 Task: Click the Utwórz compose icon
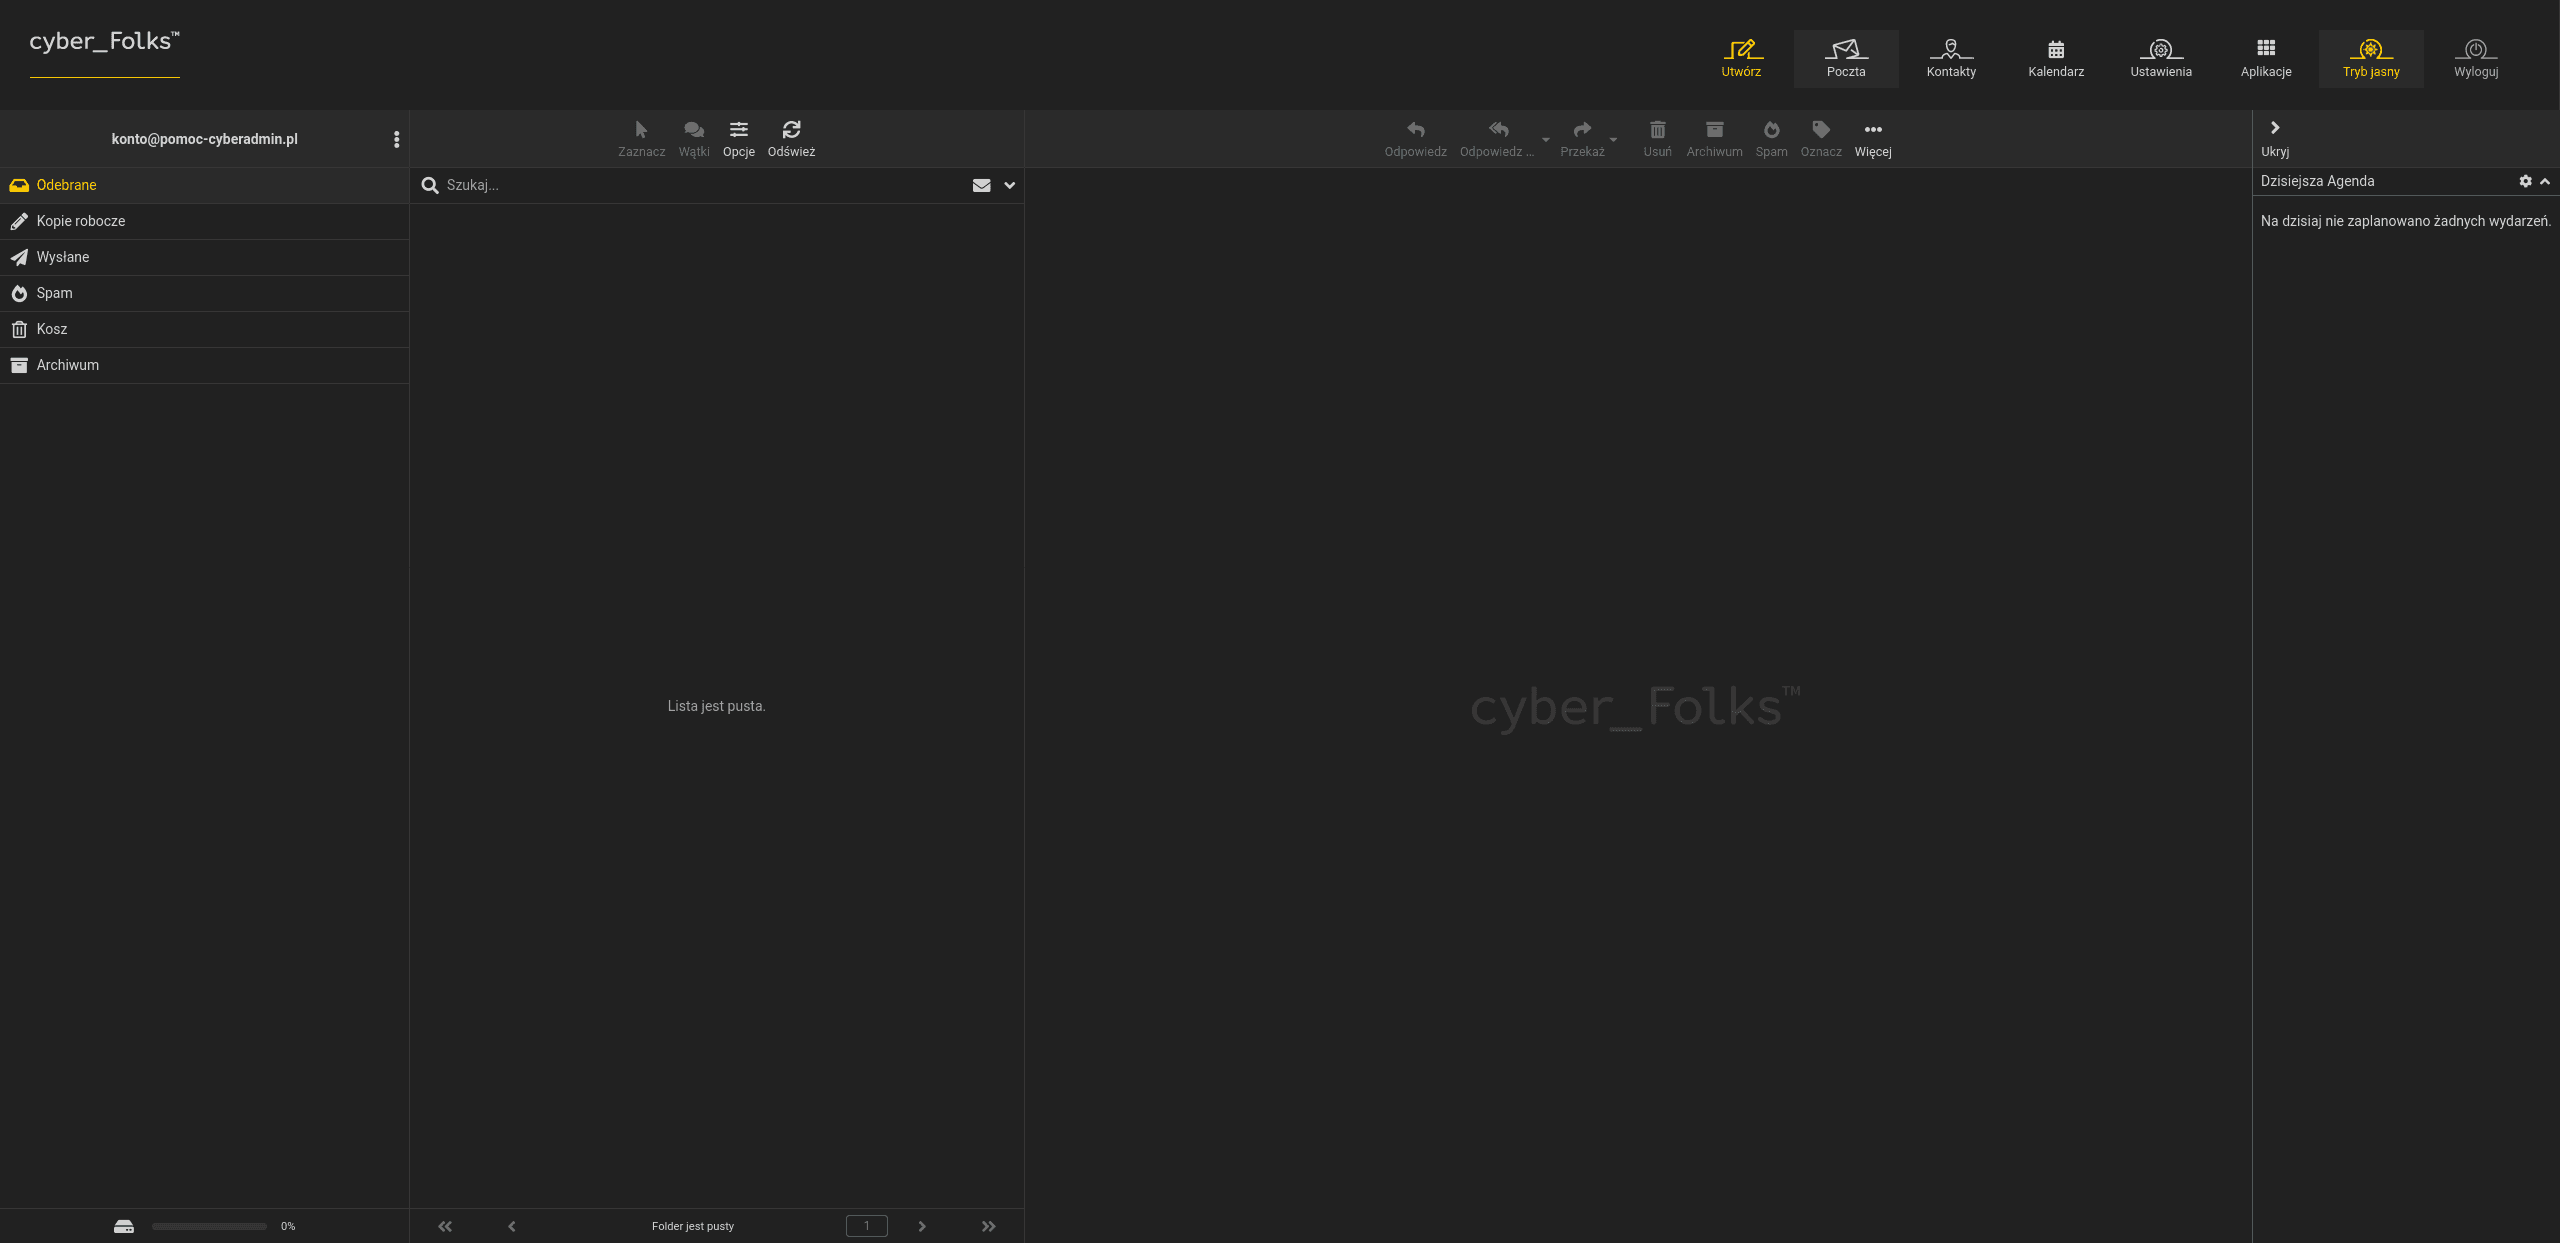pos(1741,49)
